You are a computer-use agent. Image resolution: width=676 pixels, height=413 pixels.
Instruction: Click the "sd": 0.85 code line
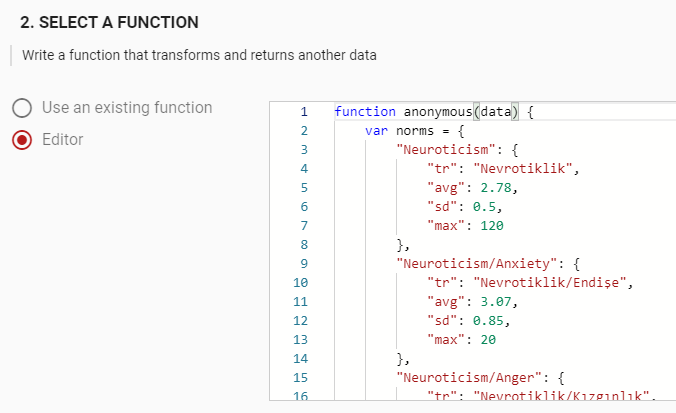(x=468, y=321)
